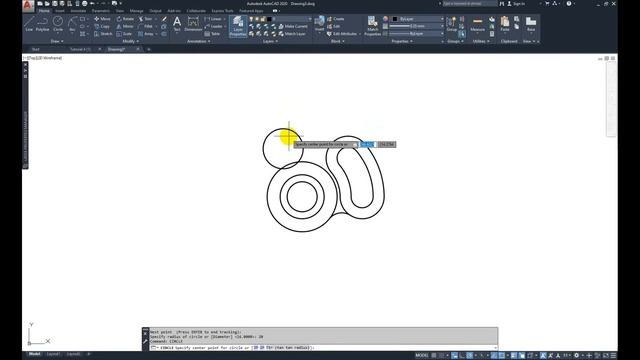The width and height of the screenshot is (640, 360).
Task: Close the Drawing2 file tab
Action: [138, 49]
